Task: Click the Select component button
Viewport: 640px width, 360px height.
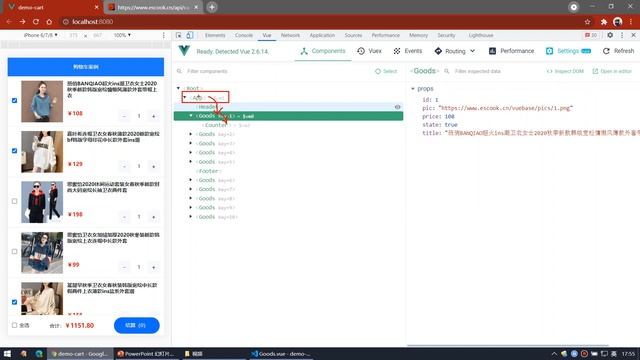Action: tap(386, 71)
